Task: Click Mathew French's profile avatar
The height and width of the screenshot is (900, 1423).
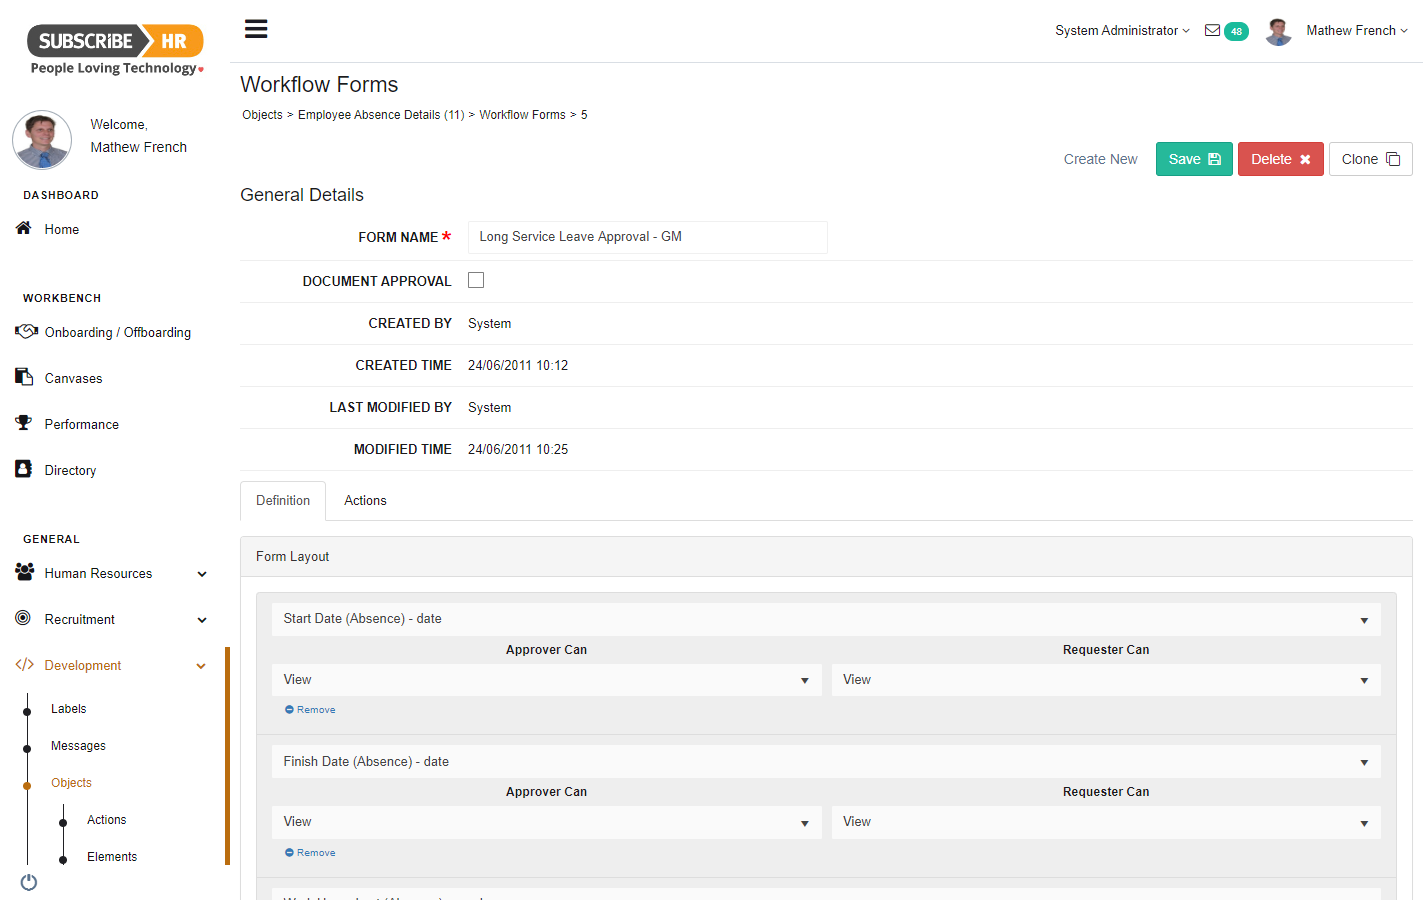Action: pyautogui.click(x=1278, y=31)
